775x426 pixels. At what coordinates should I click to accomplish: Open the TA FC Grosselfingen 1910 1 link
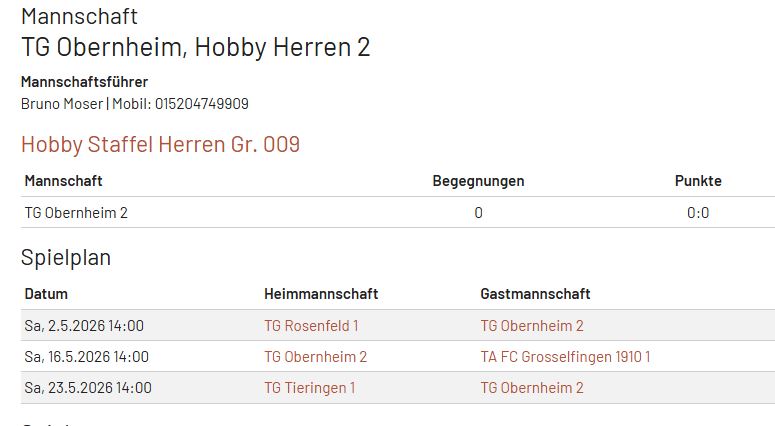(x=565, y=357)
